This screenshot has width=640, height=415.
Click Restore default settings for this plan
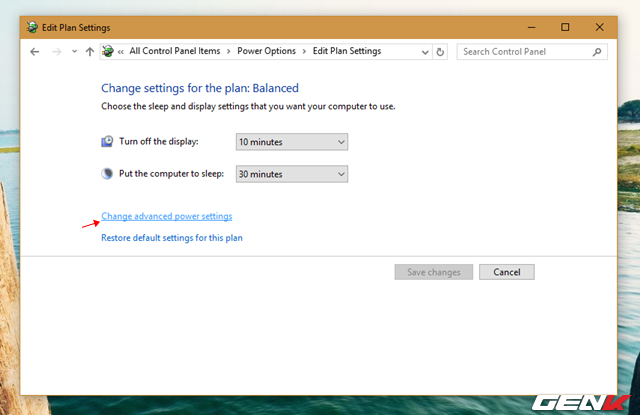pos(172,238)
